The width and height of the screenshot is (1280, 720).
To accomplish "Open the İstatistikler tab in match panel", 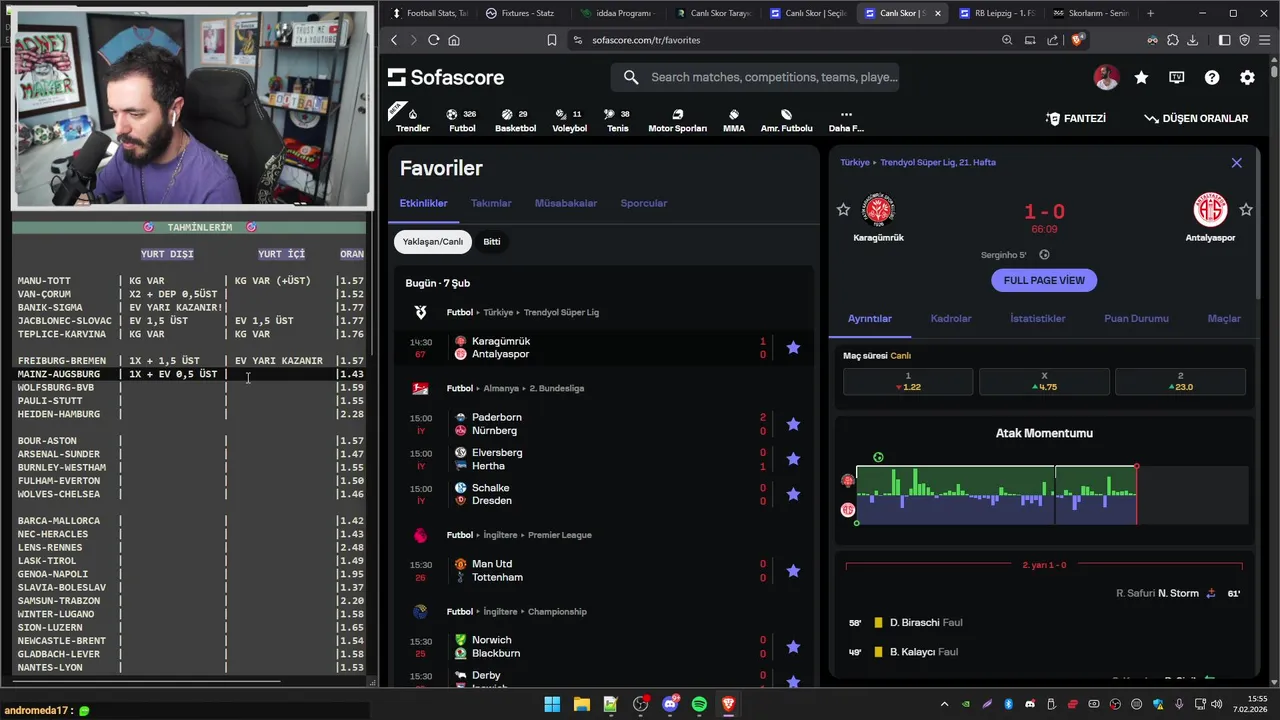I will point(1037,318).
